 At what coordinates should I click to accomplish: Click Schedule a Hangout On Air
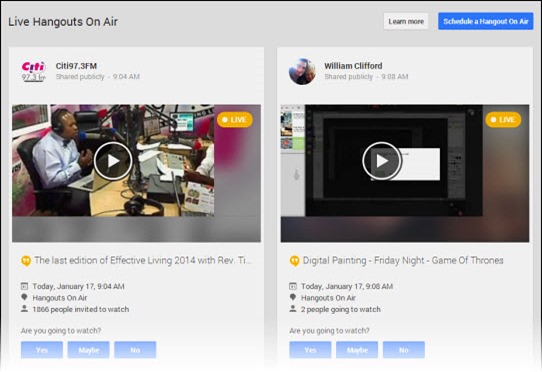pyautogui.click(x=486, y=21)
